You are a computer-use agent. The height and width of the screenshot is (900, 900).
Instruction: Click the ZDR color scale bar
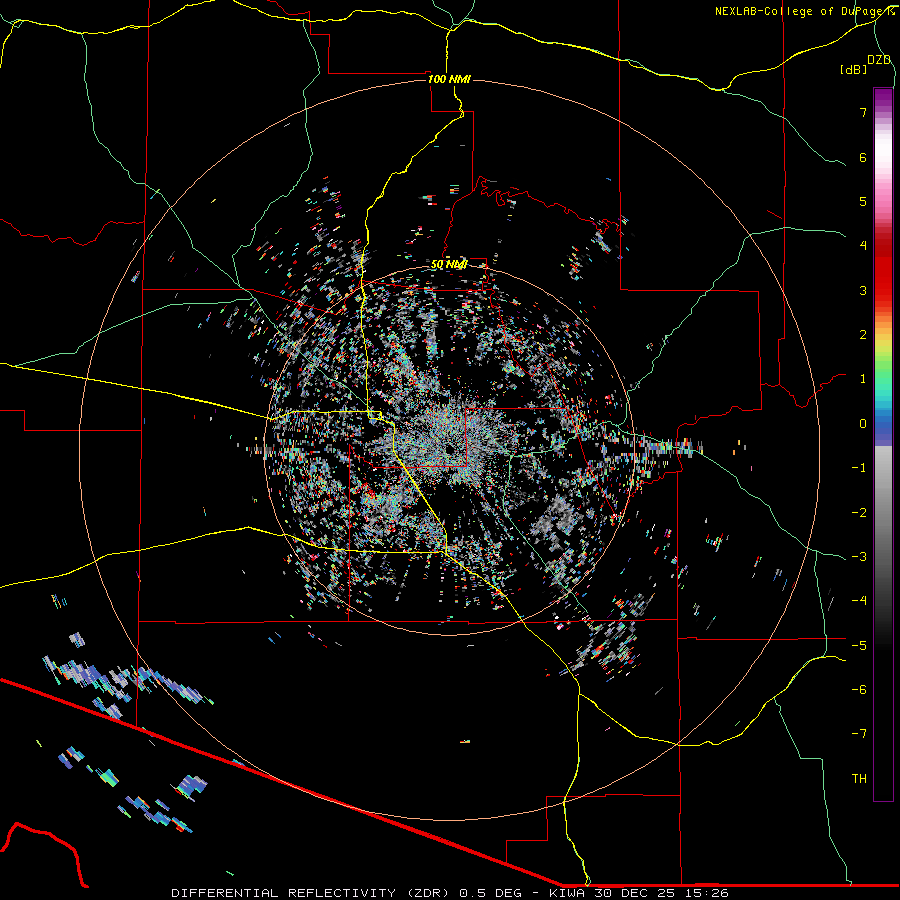(883, 444)
